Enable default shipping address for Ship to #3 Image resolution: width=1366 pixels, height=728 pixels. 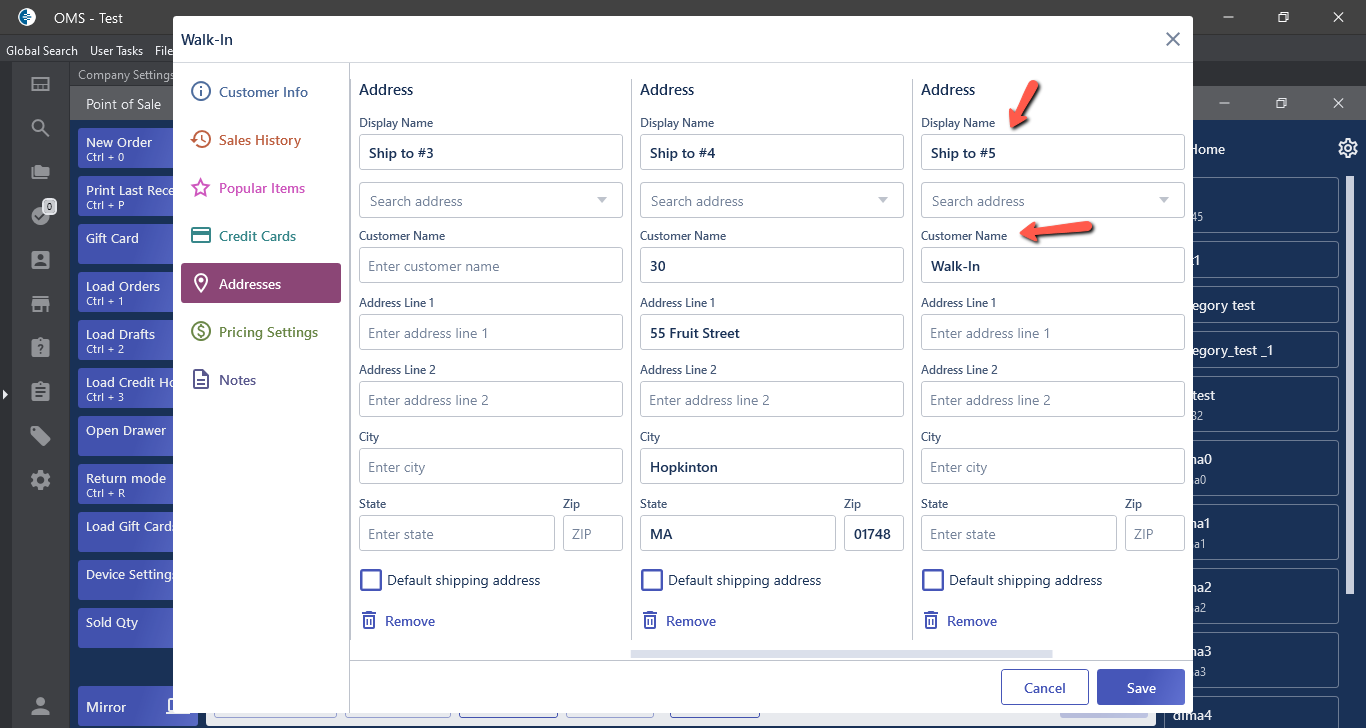coord(371,580)
